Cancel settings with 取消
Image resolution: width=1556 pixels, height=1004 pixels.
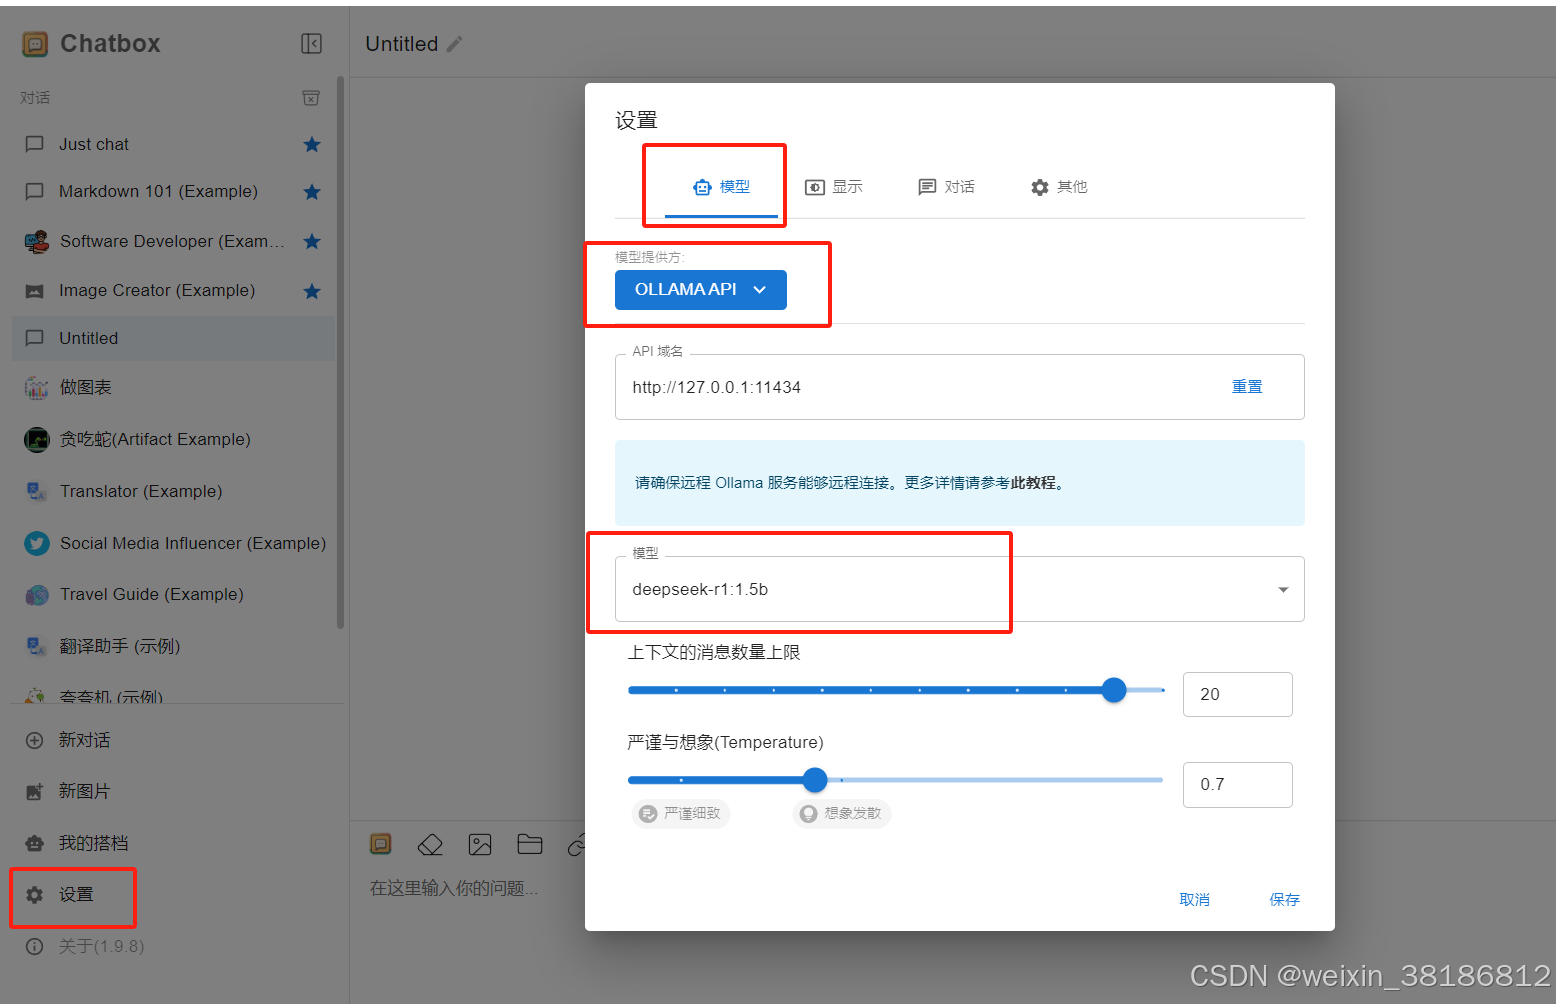coord(1195,900)
